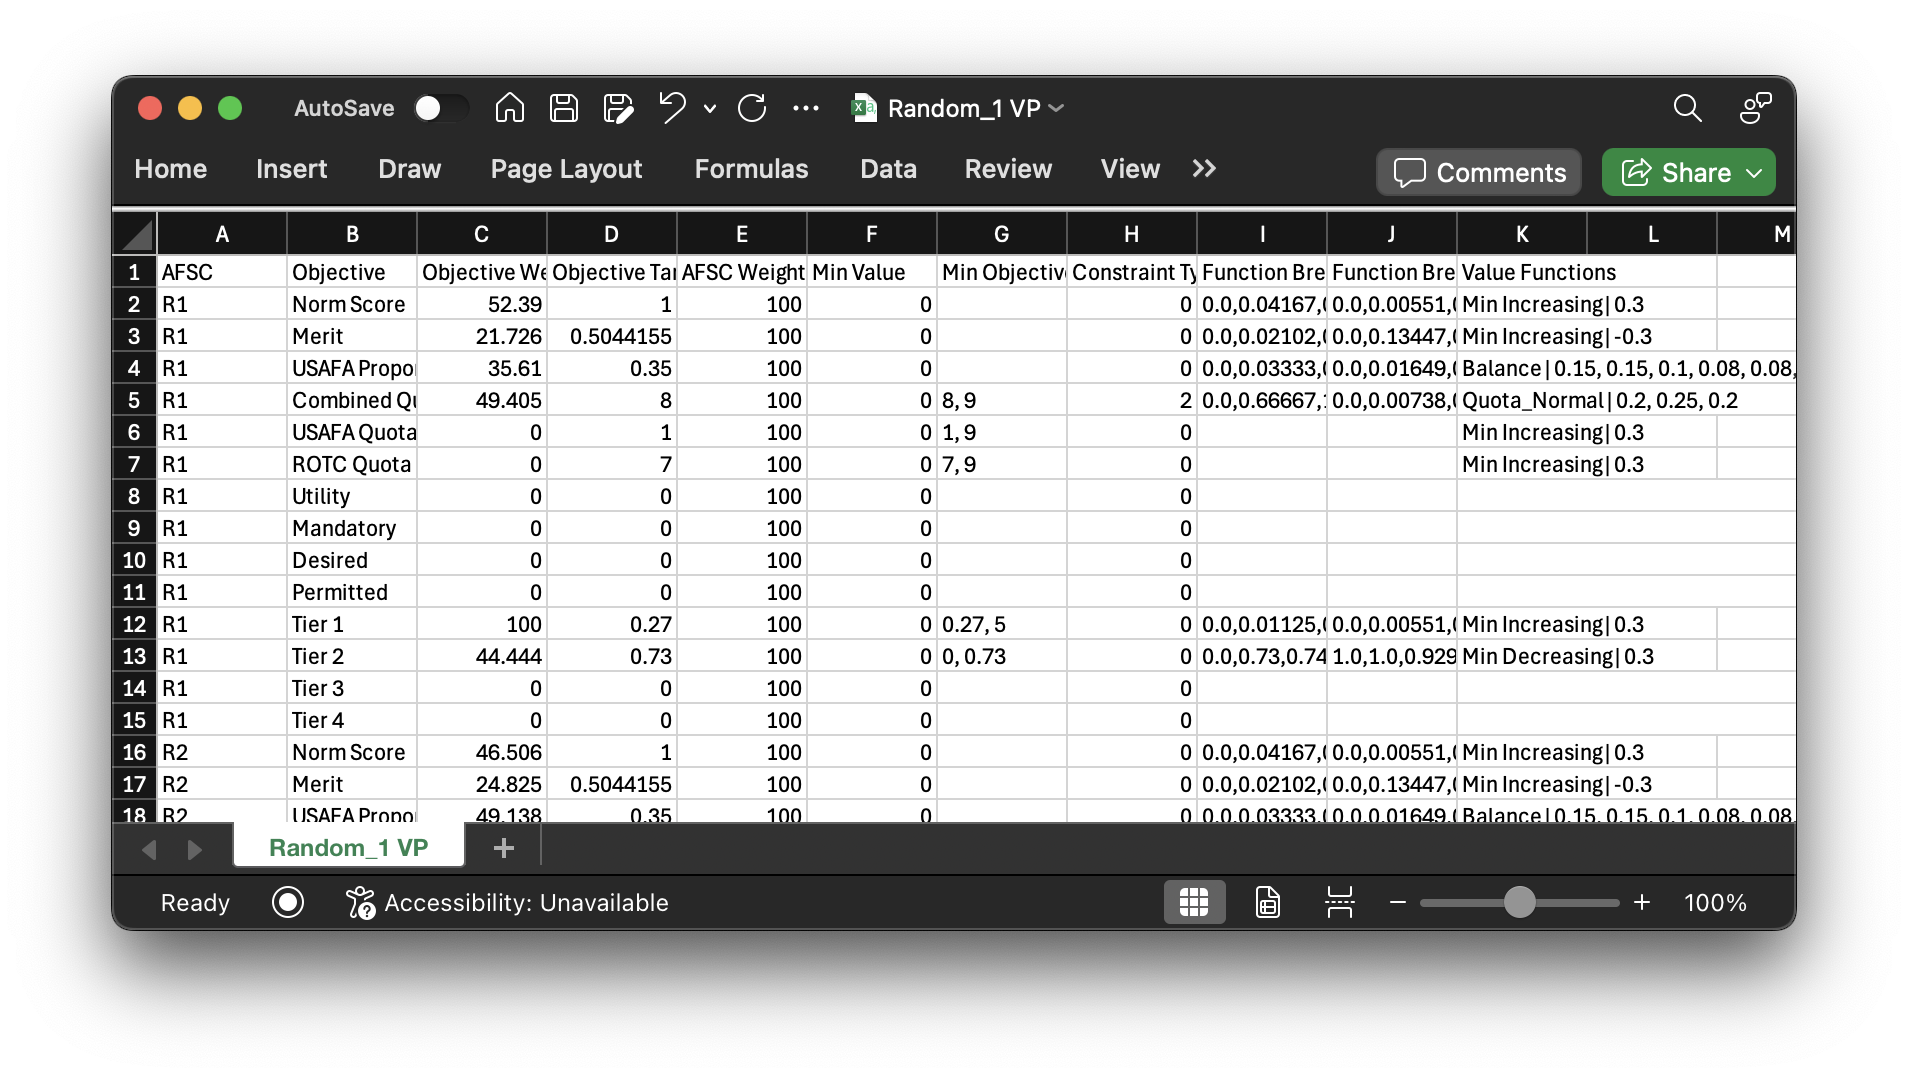
Task: Select cell containing 52.39
Action: tap(482, 304)
